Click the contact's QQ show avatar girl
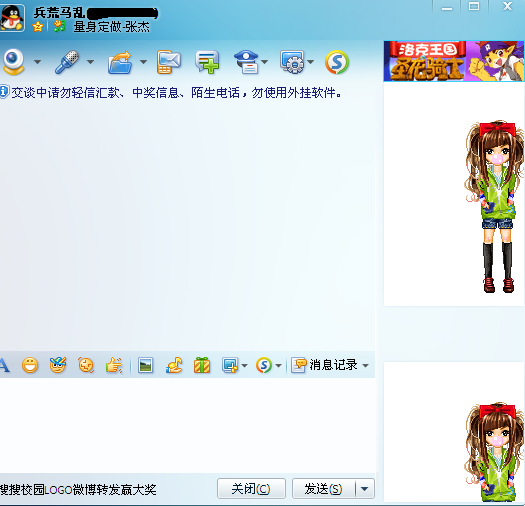525x506 pixels. click(x=494, y=206)
